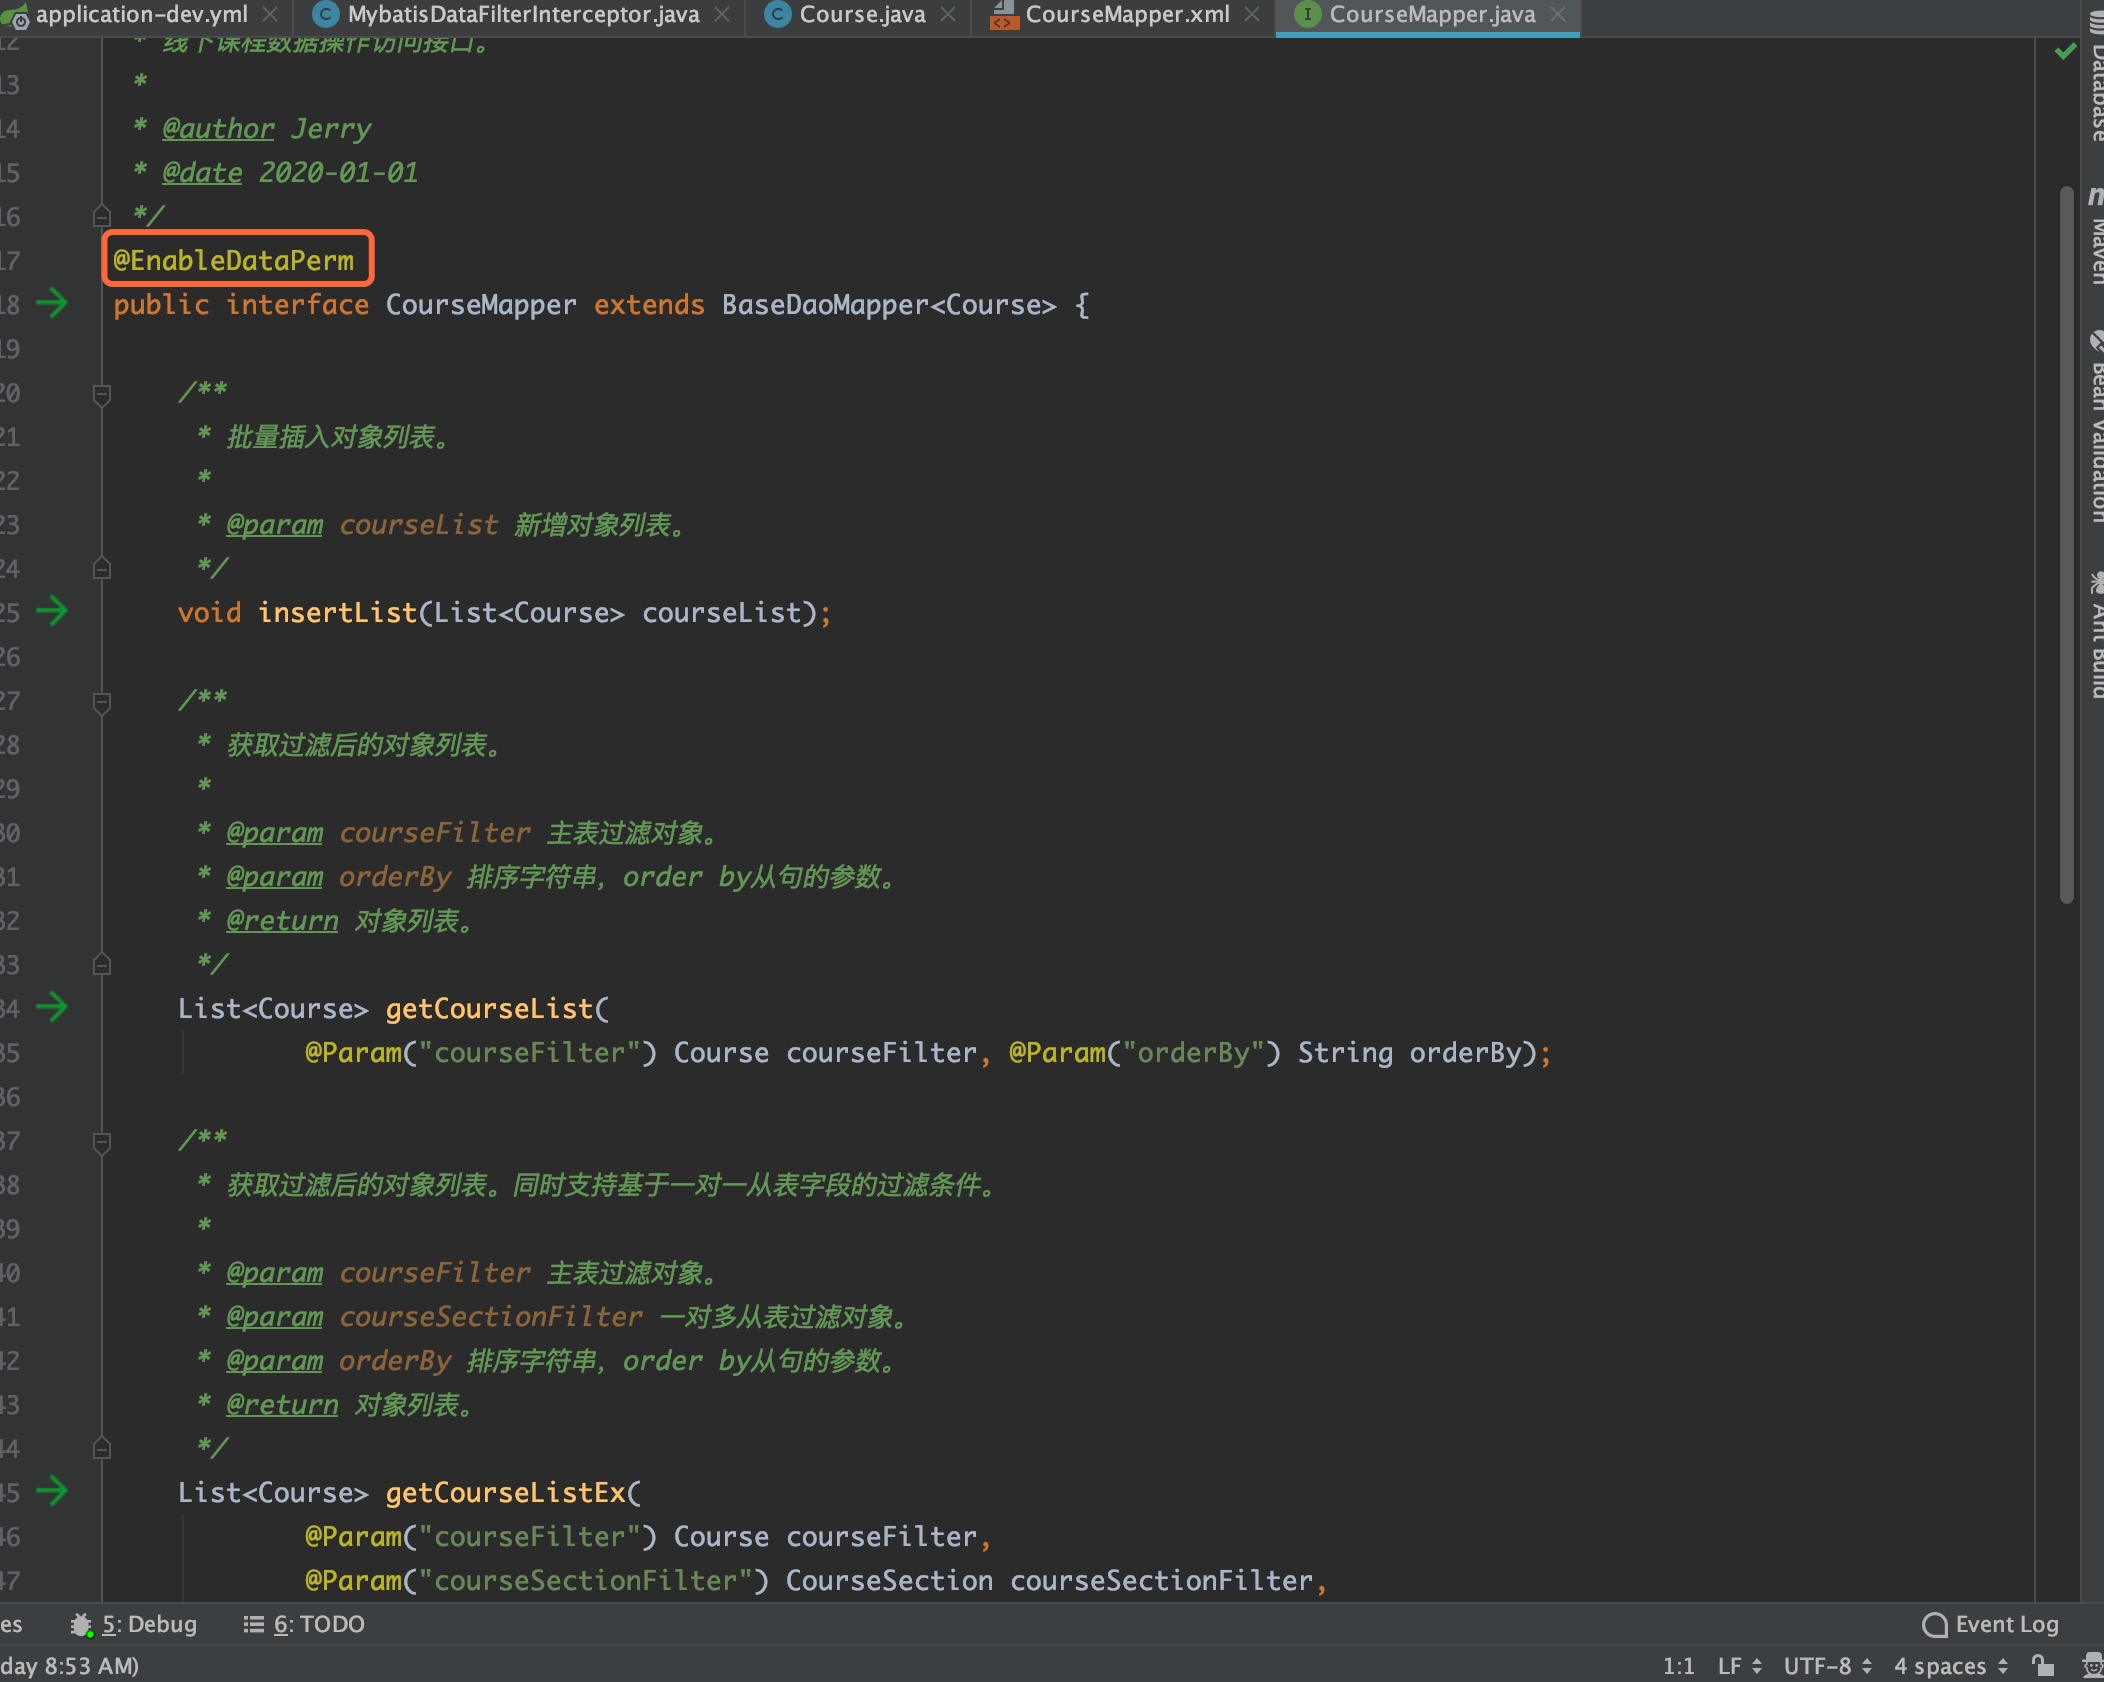Image resolution: width=2104 pixels, height=1682 pixels.
Task: Click the getCourseListEx method name
Action: point(506,1492)
